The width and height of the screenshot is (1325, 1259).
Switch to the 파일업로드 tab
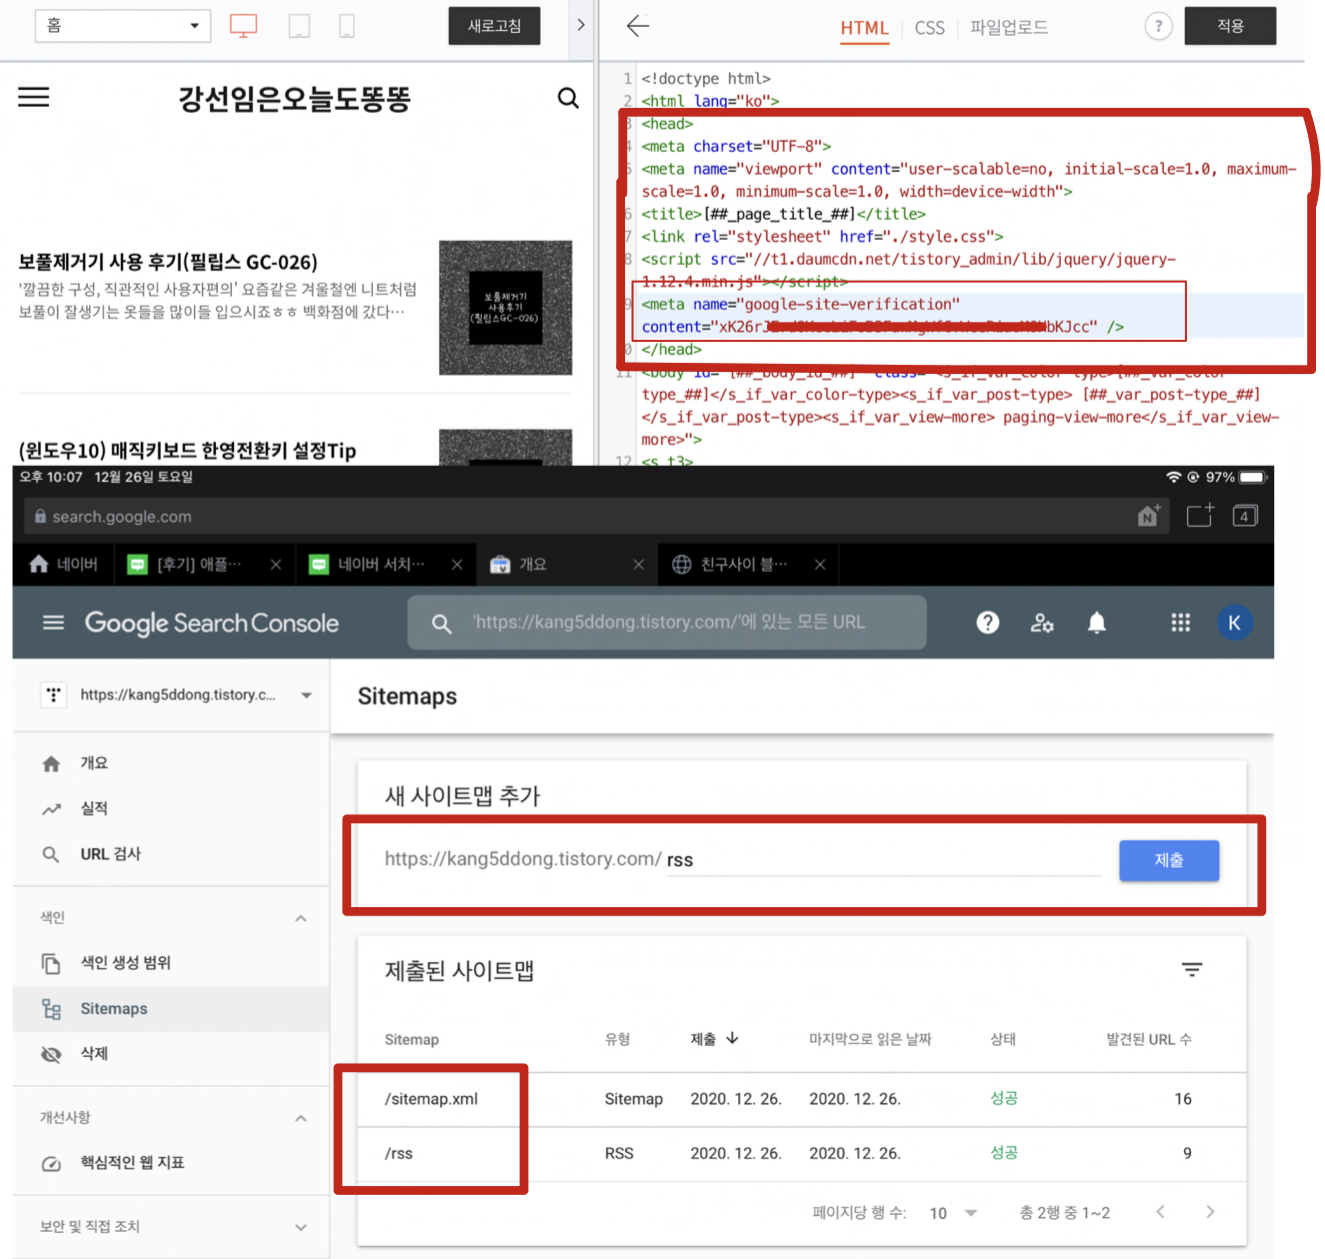(x=1009, y=28)
